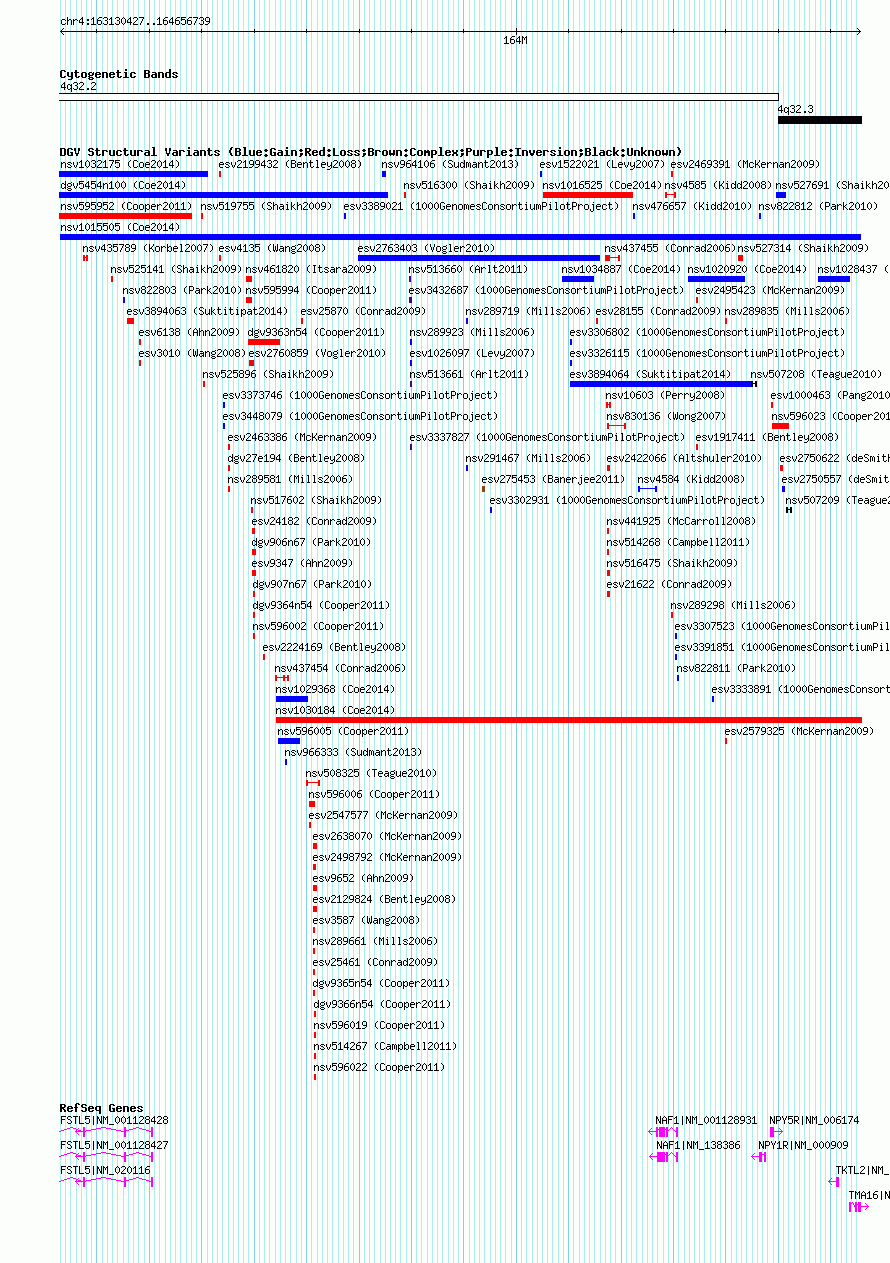Click the 164M ruler position marker
890x1263 pixels.
(515, 41)
